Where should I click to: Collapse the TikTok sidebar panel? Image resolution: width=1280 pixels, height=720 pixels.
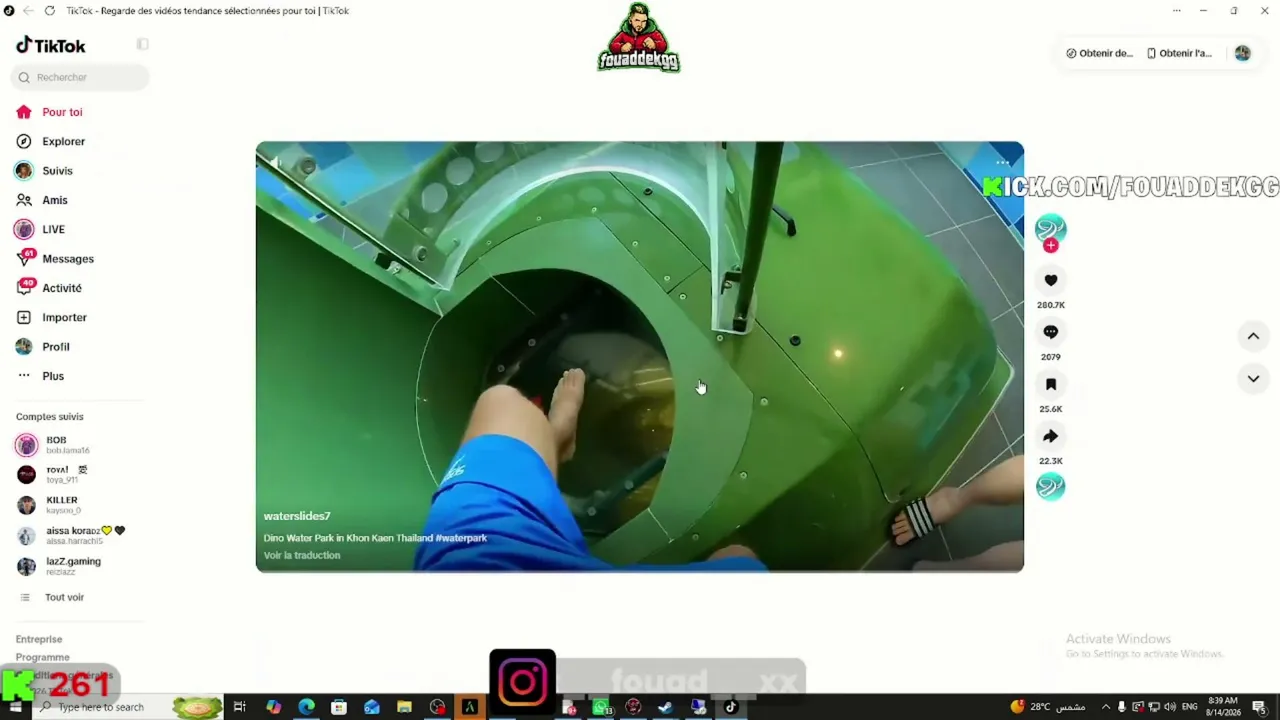point(142,45)
